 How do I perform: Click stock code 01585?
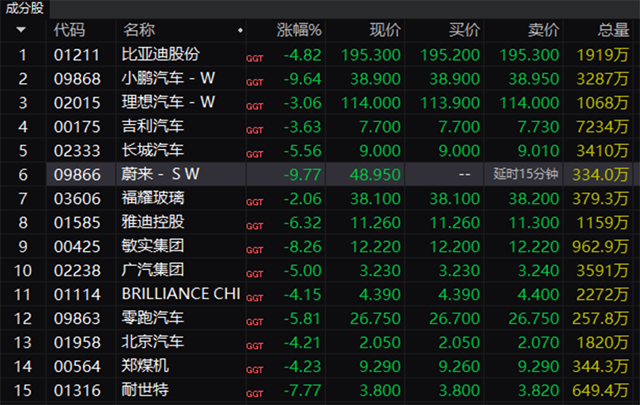[77, 223]
